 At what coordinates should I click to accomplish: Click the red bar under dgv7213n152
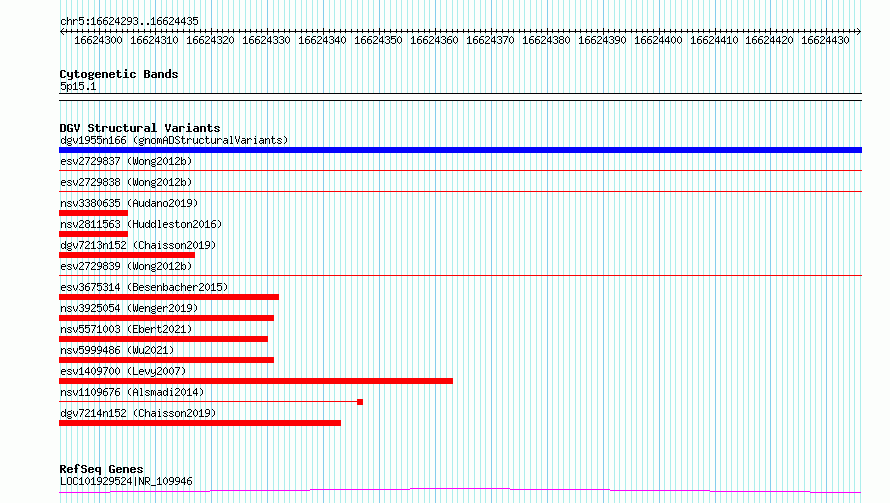pos(127,255)
